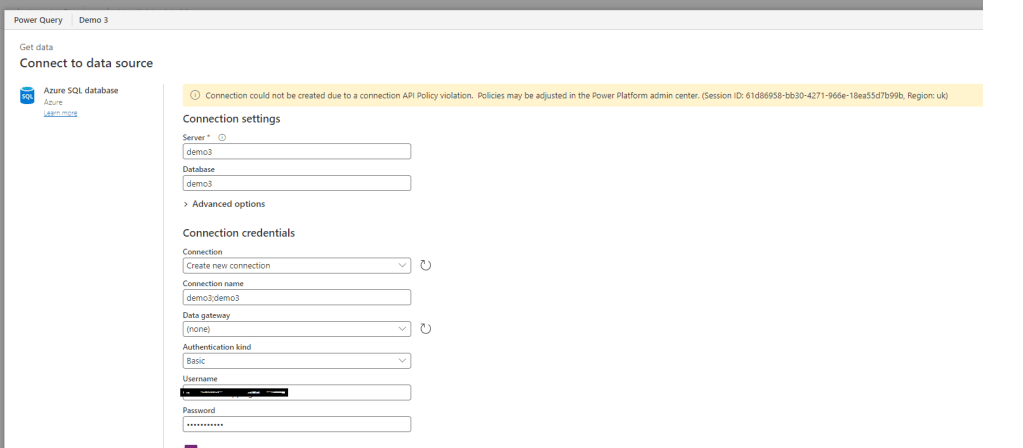Open the Connection dropdown

pyautogui.click(x=297, y=265)
